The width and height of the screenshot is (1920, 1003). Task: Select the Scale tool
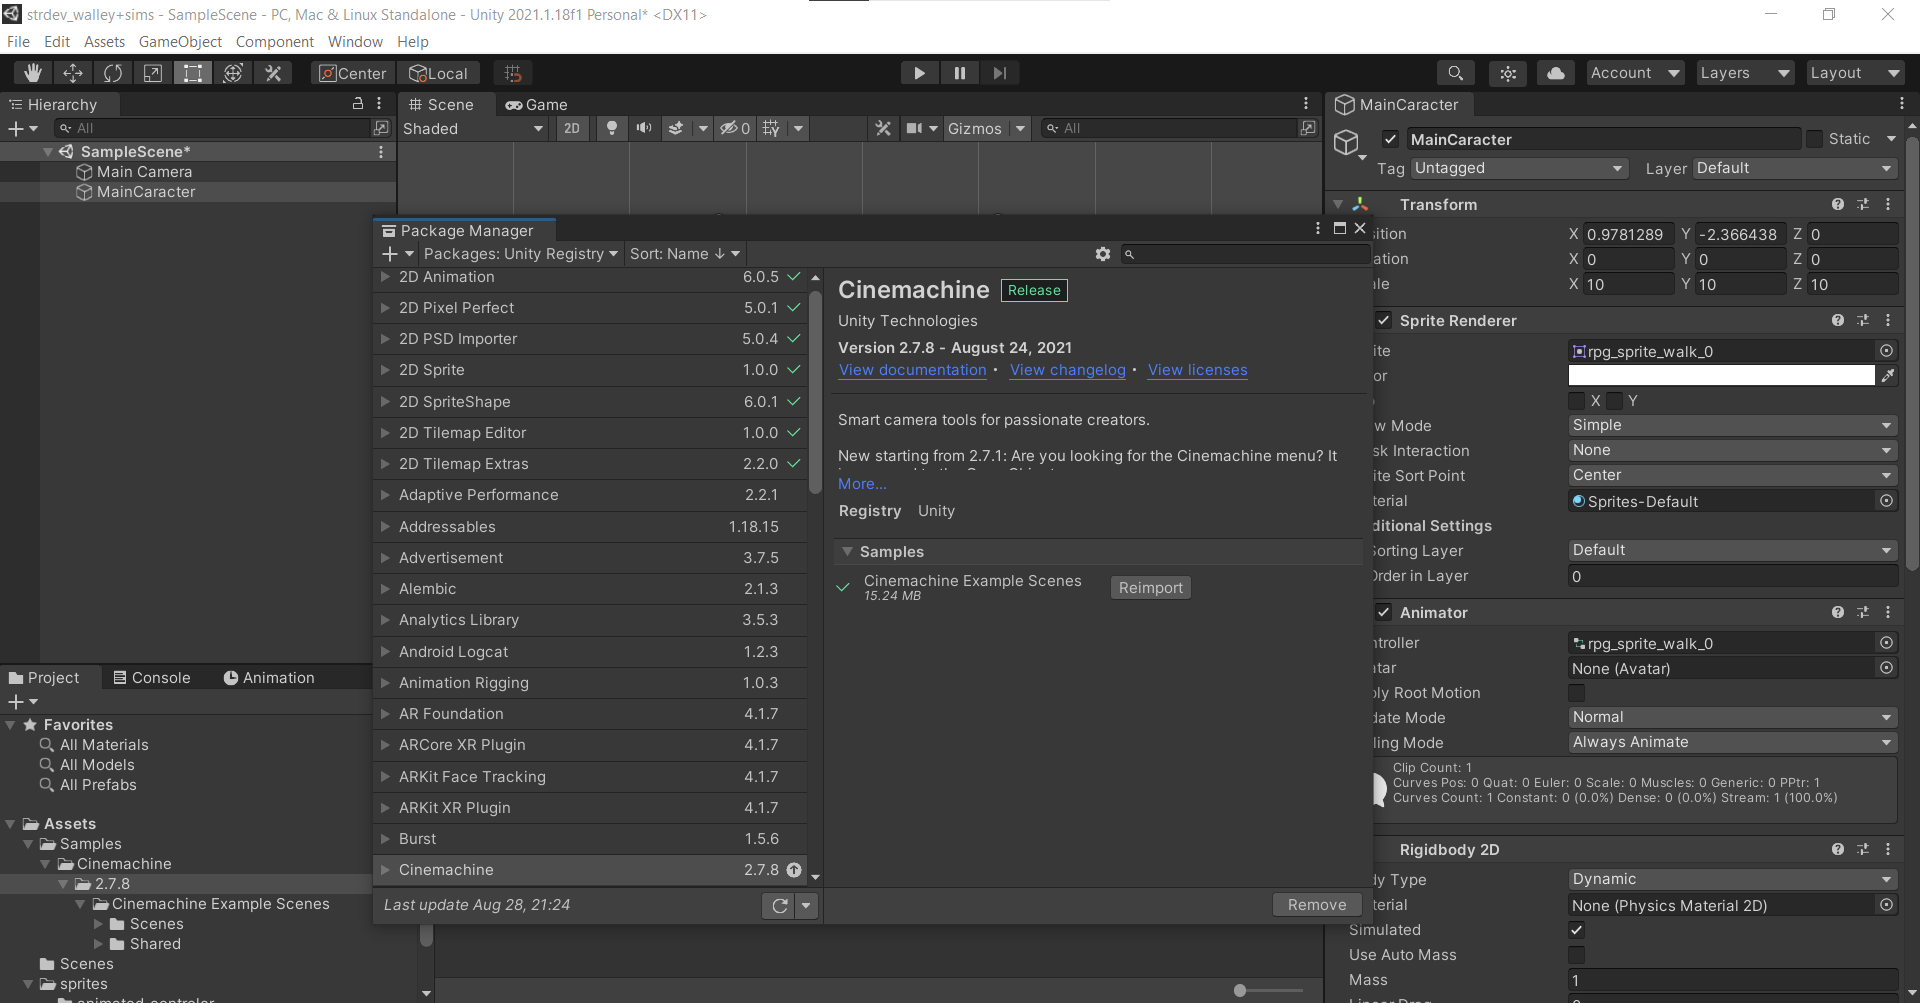point(153,73)
